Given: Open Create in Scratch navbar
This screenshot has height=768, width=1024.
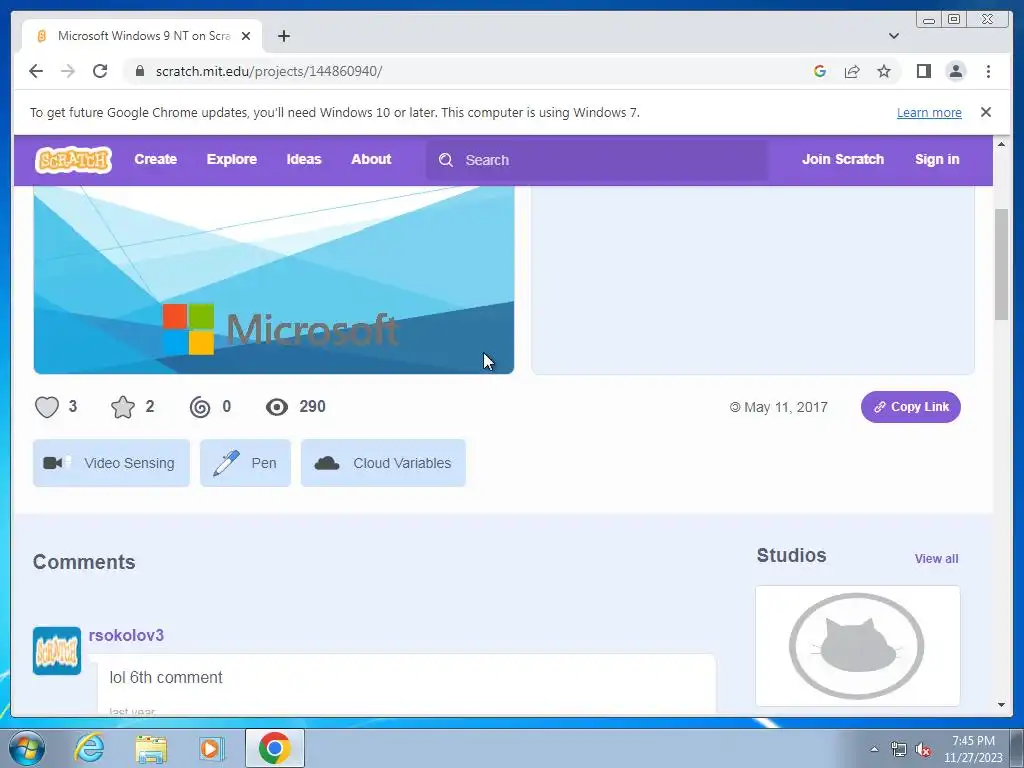Looking at the screenshot, I should [x=155, y=159].
